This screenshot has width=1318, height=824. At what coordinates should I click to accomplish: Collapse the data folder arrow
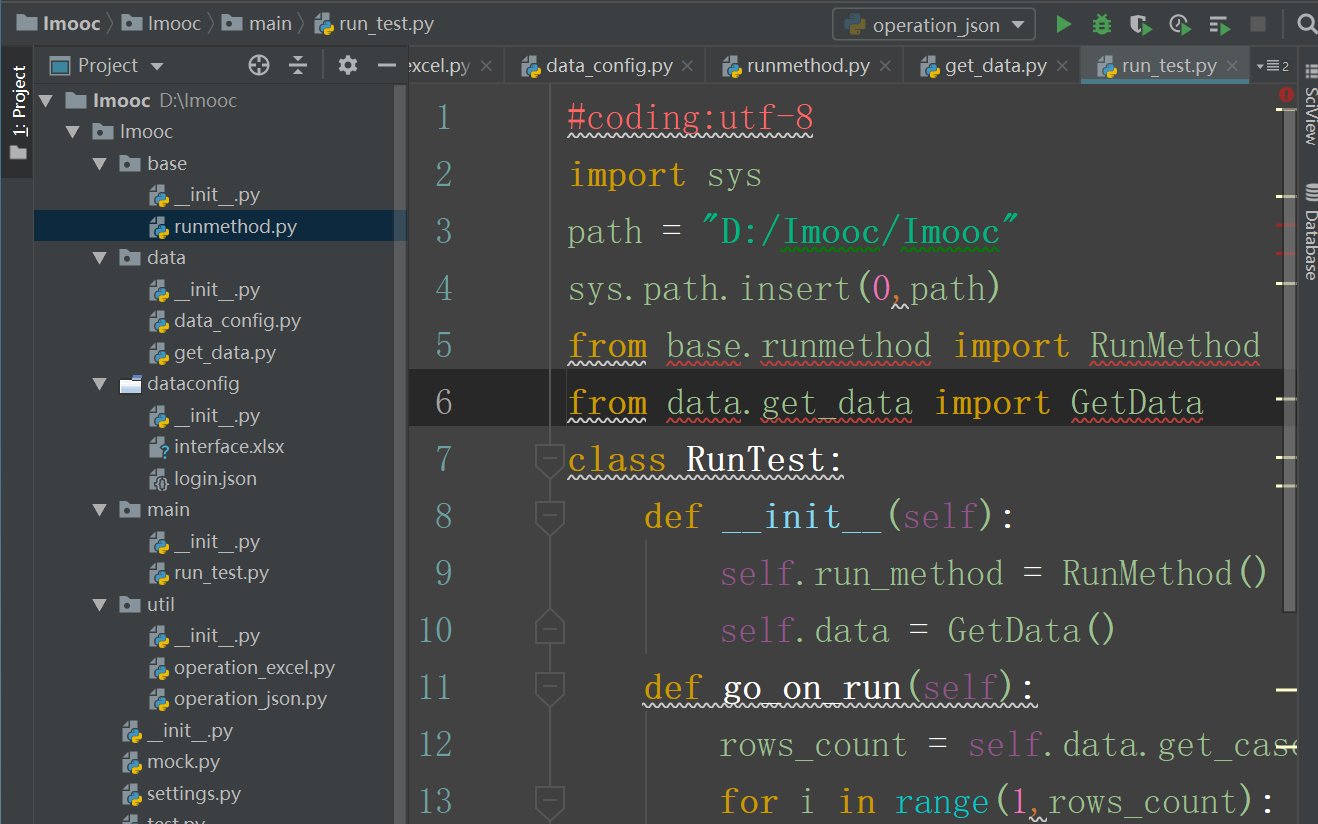click(99, 258)
